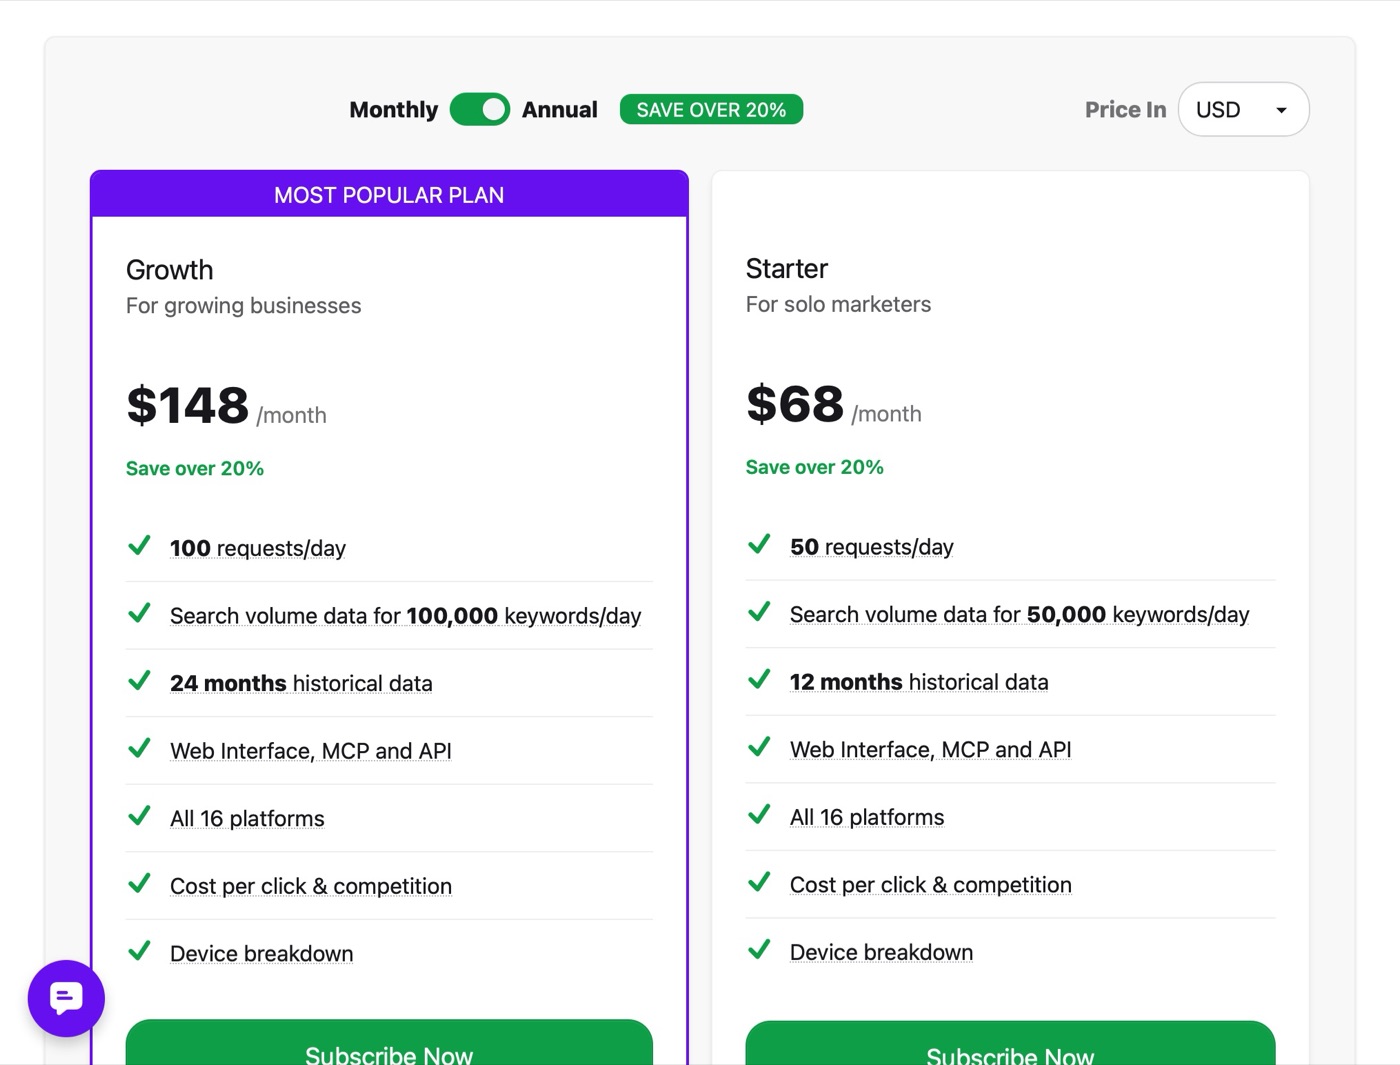Click Growth plan's 'Cost per click & competition'

tap(311, 886)
